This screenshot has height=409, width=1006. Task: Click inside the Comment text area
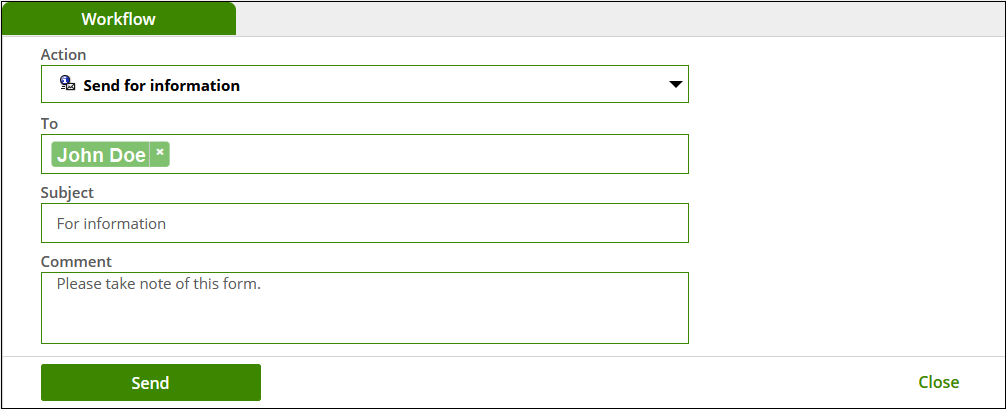pyautogui.click(x=364, y=308)
